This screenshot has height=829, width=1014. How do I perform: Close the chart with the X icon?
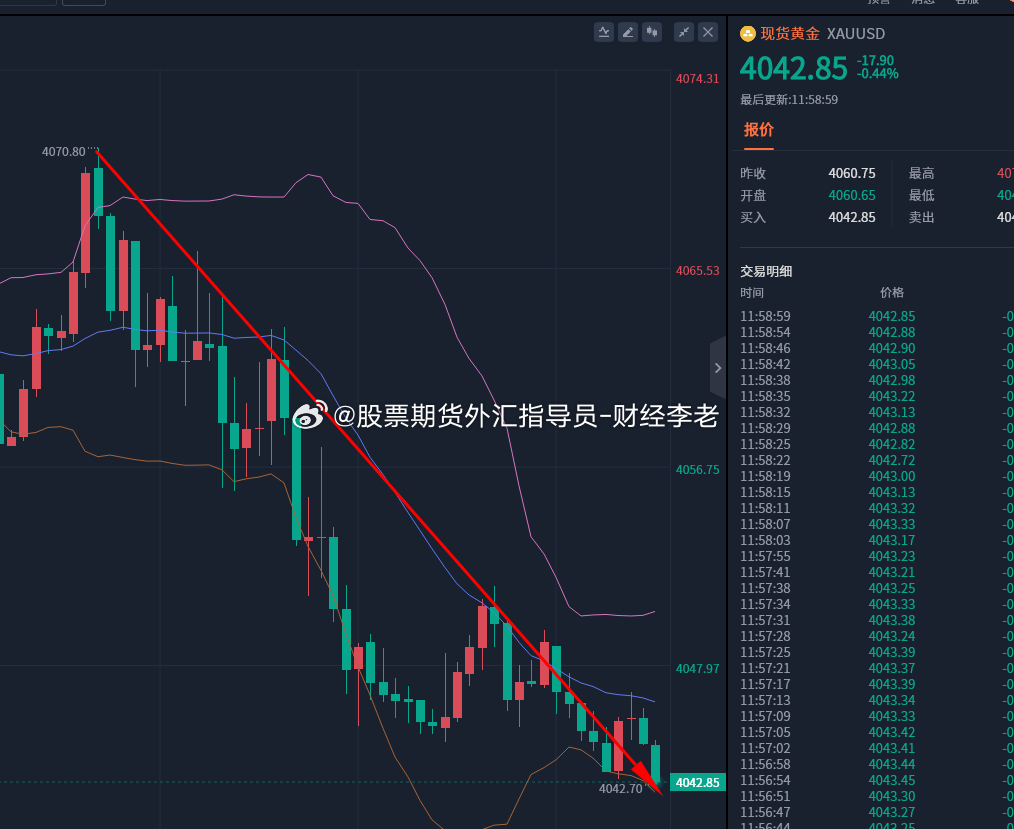(x=708, y=32)
